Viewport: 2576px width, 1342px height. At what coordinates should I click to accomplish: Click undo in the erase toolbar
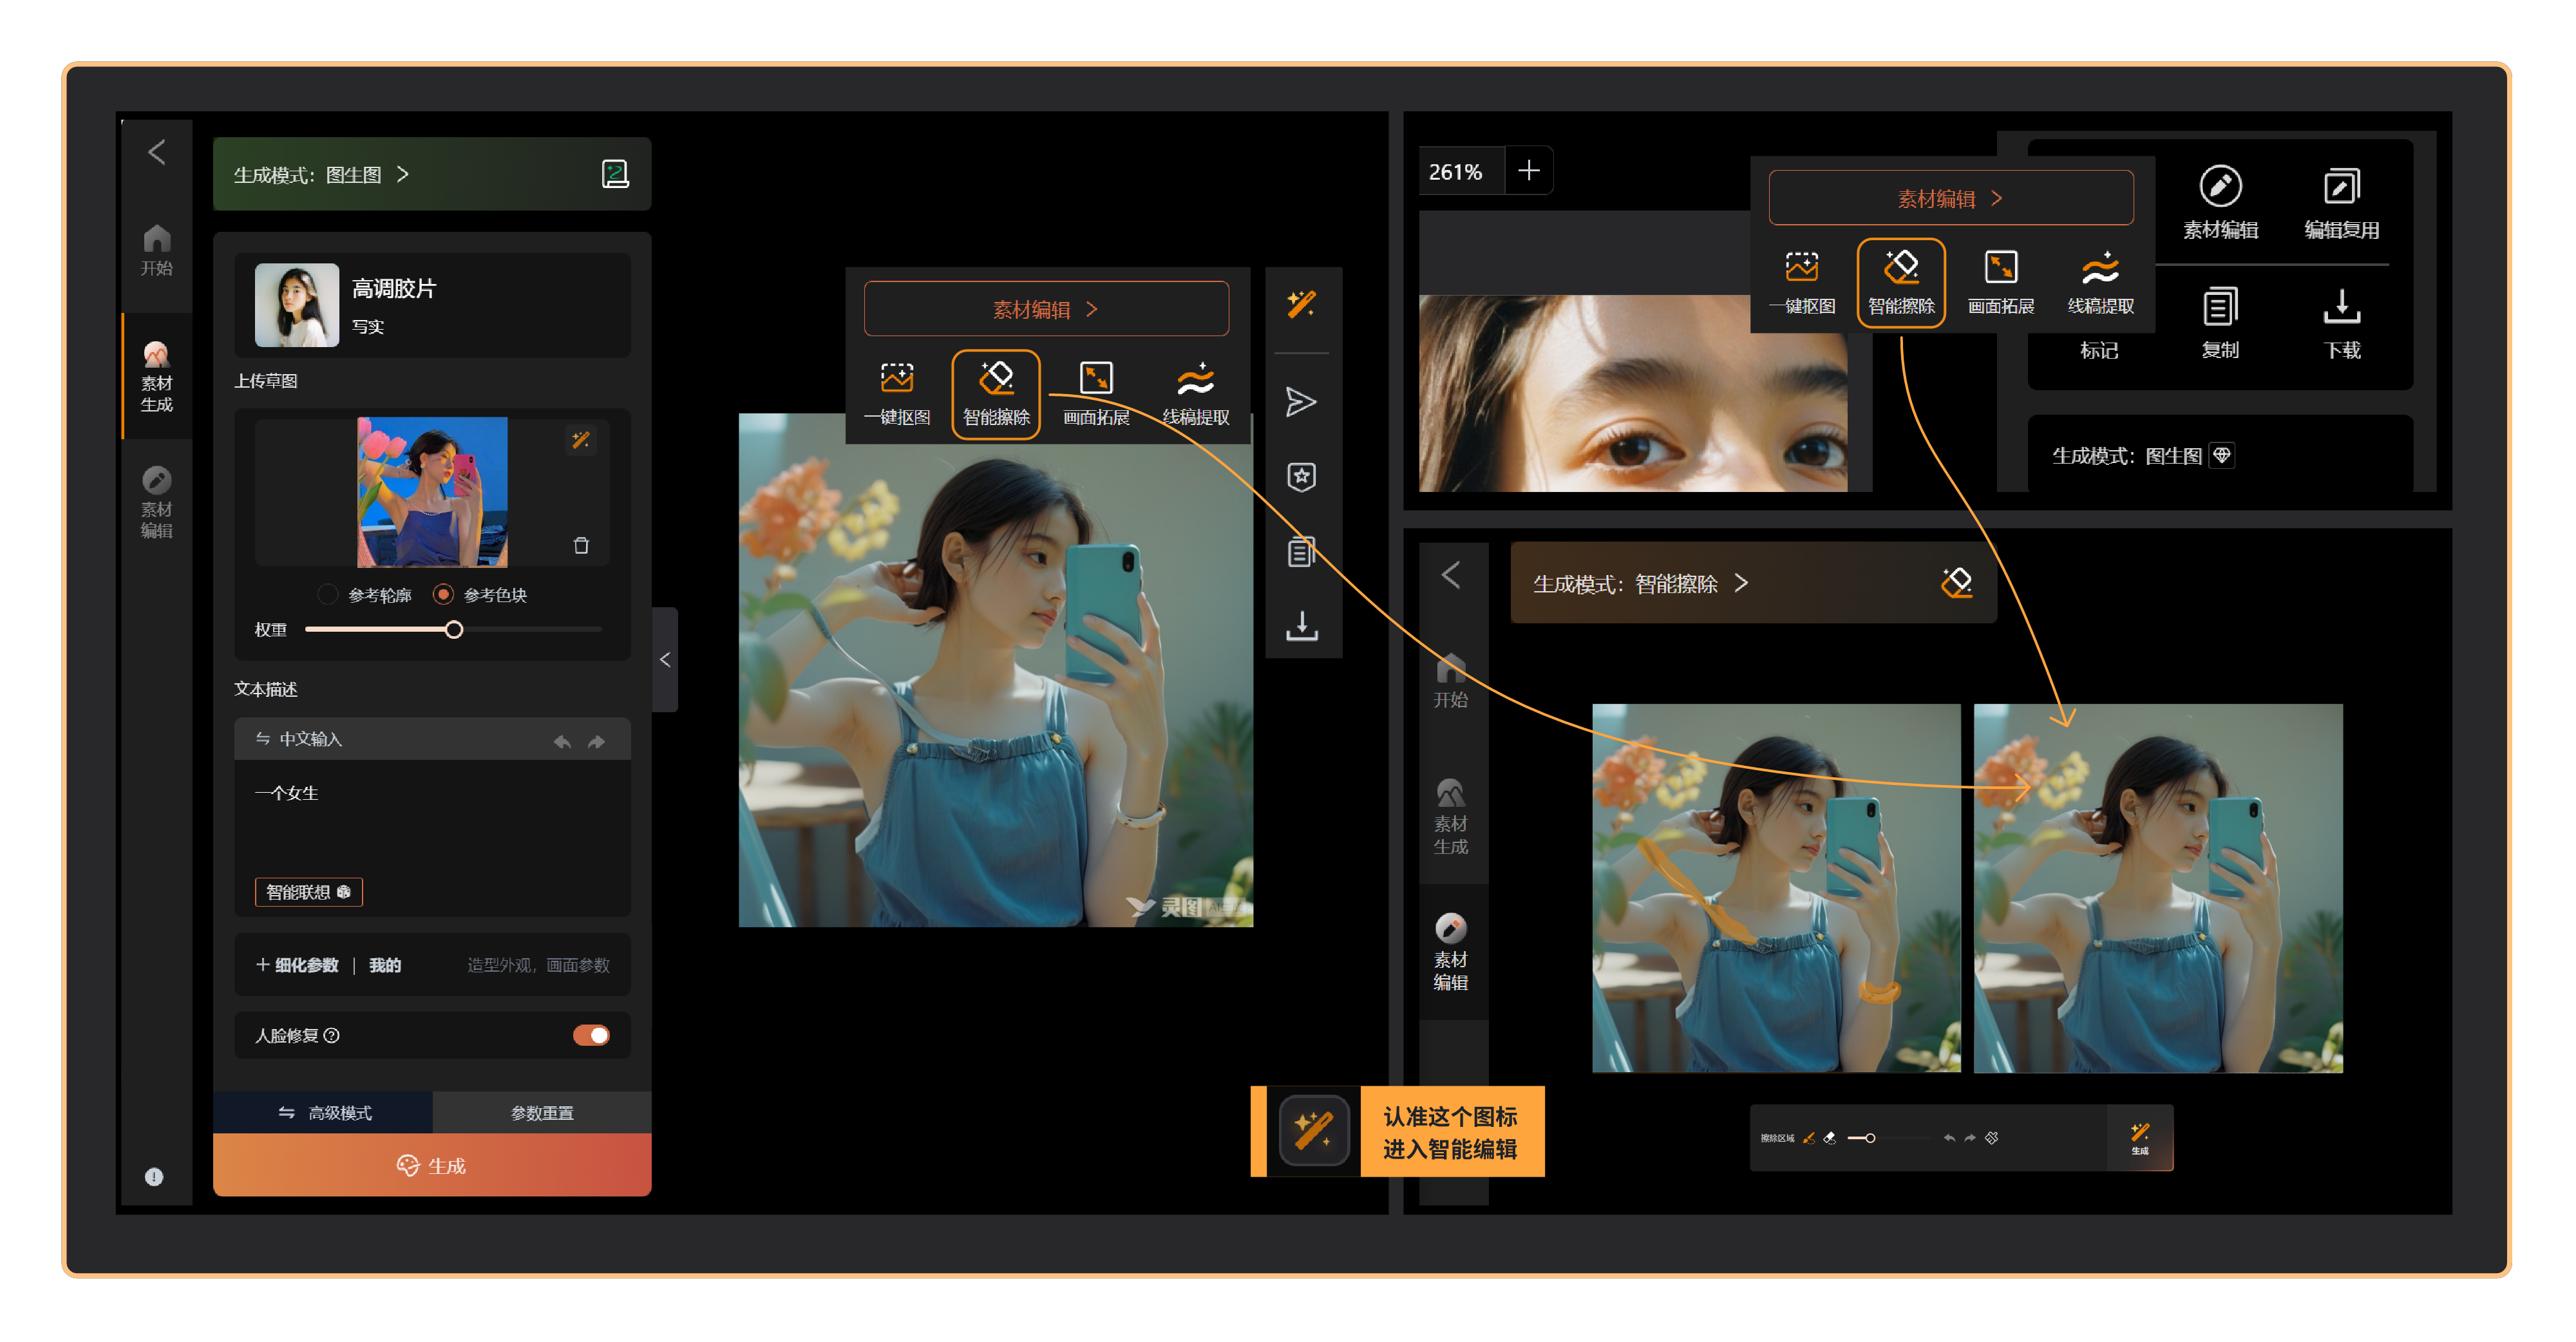[1949, 1137]
